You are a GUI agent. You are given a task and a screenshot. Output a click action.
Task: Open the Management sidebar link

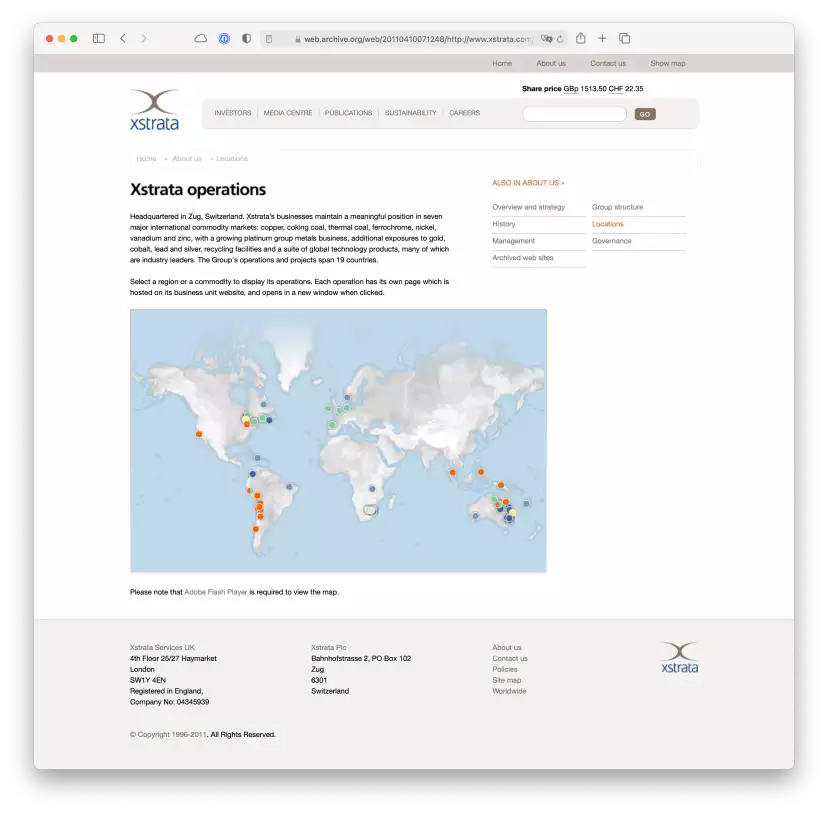point(513,241)
